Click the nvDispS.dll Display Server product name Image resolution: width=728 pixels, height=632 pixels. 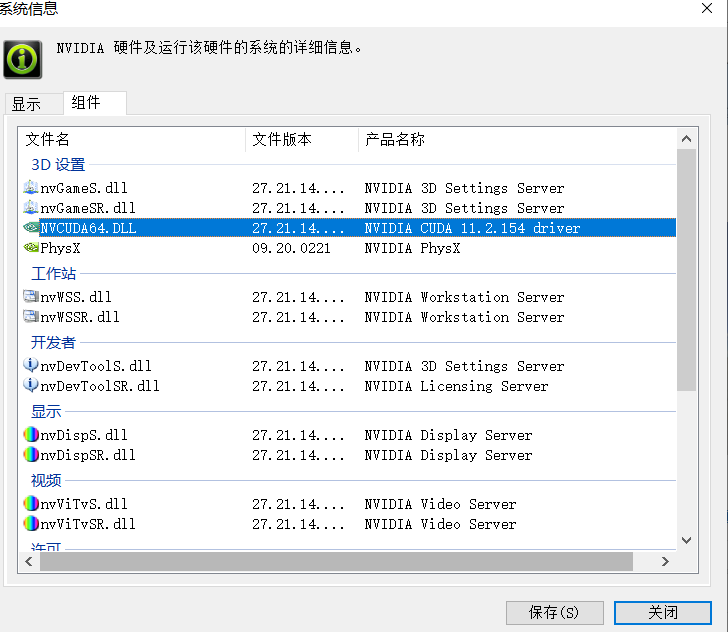tap(448, 435)
